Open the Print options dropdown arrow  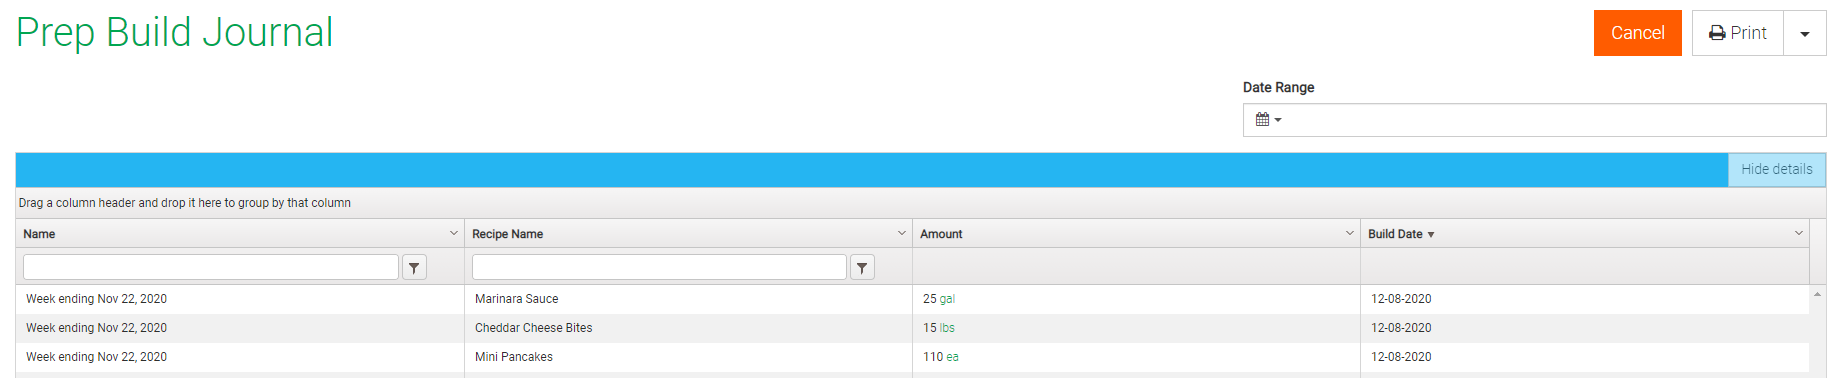point(1805,33)
